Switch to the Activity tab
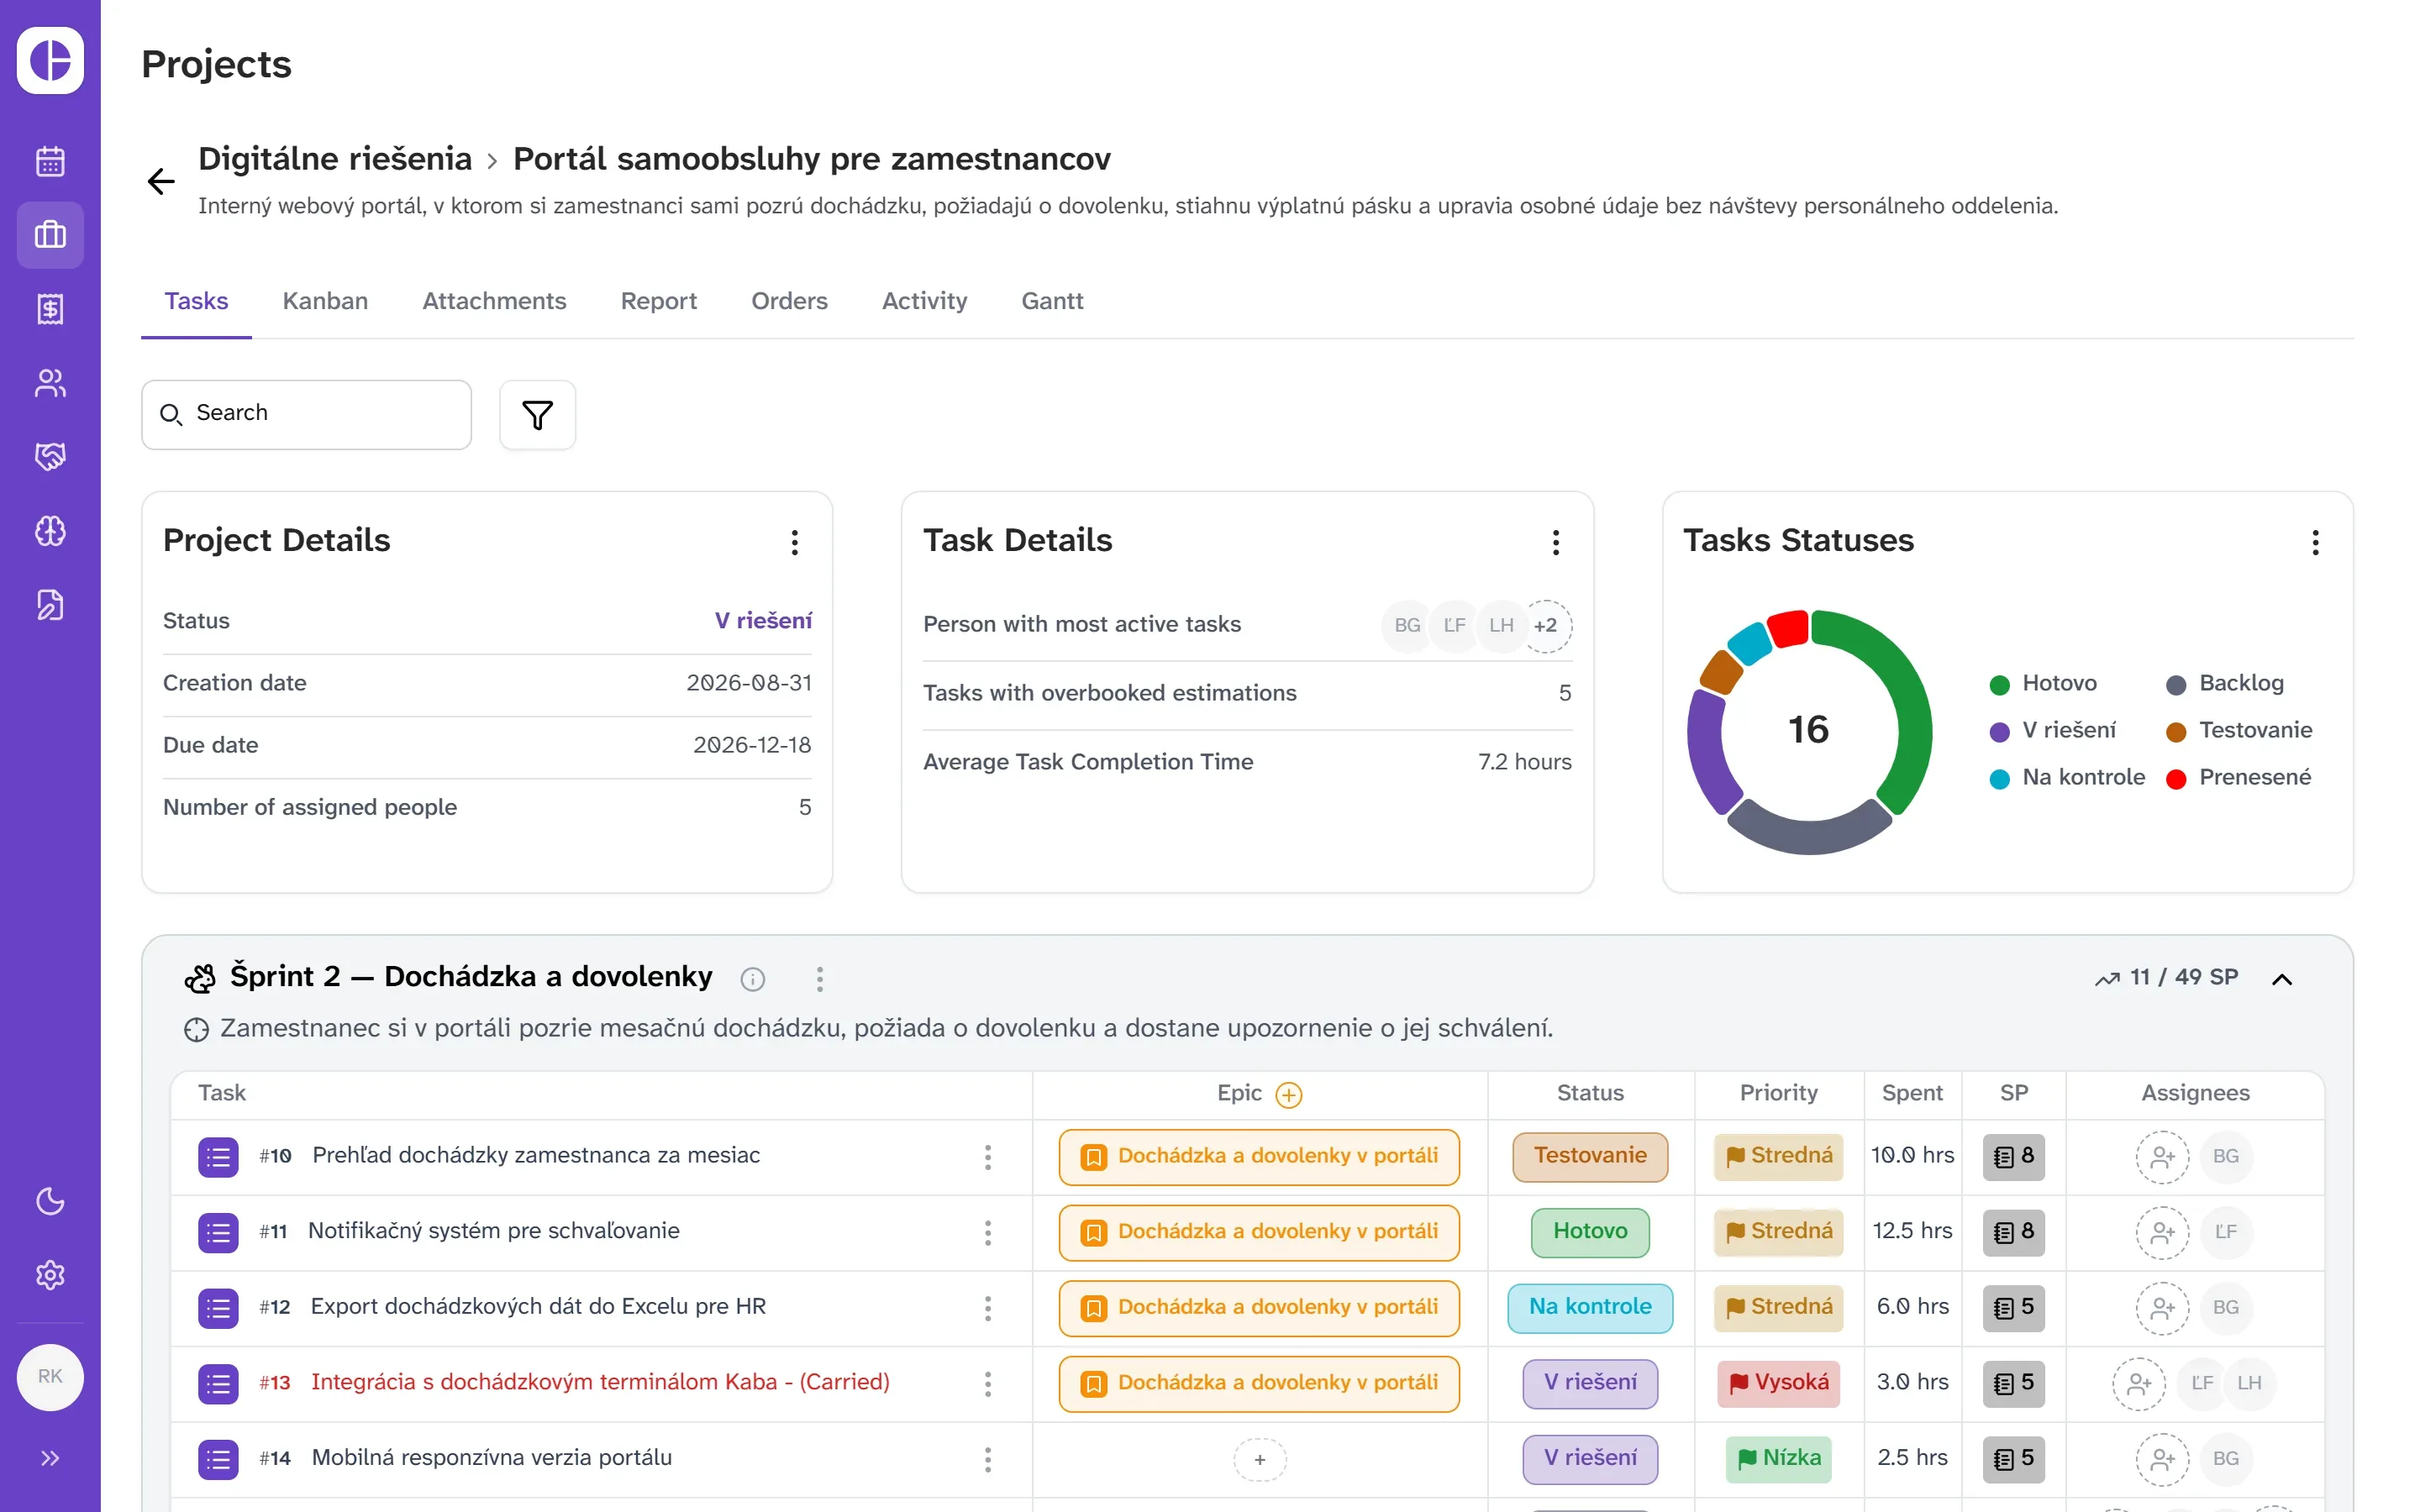The width and height of the screenshot is (2420, 1512). (924, 301)
